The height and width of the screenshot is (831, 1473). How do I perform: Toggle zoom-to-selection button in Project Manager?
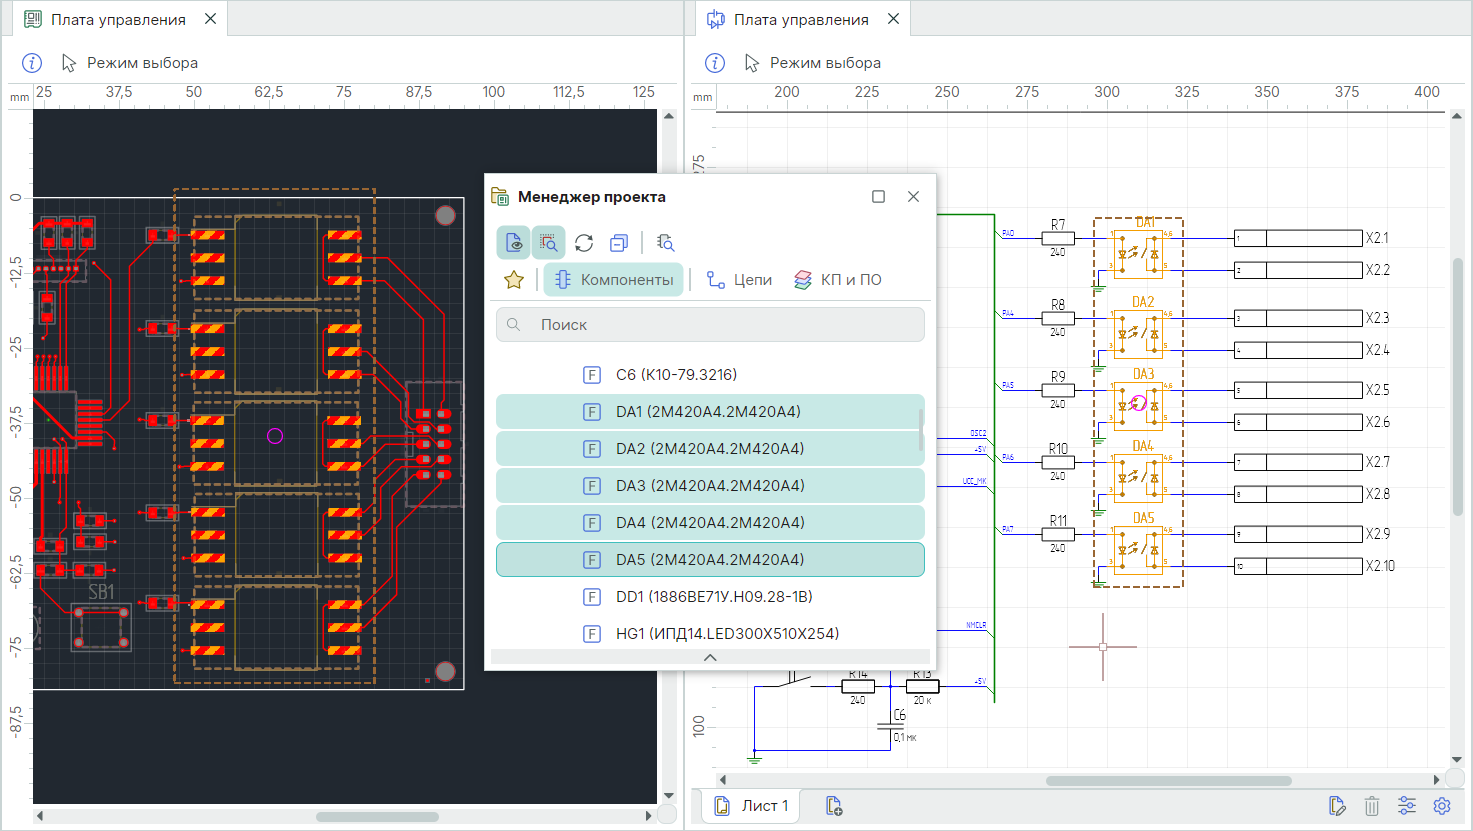pos(548,243)
